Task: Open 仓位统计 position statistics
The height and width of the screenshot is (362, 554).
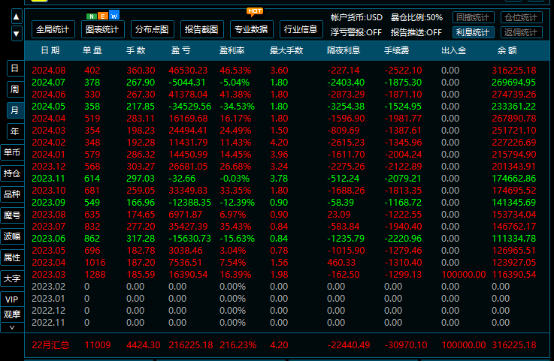Action: click(521, 17)
